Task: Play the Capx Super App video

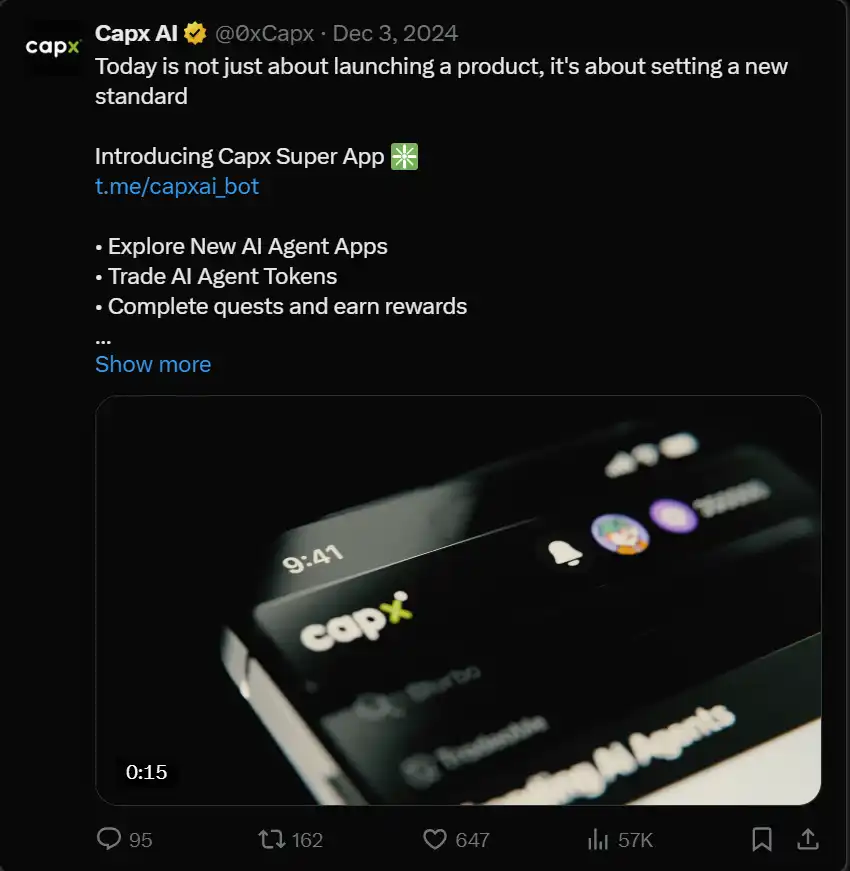Action: (x=458, y=600)
